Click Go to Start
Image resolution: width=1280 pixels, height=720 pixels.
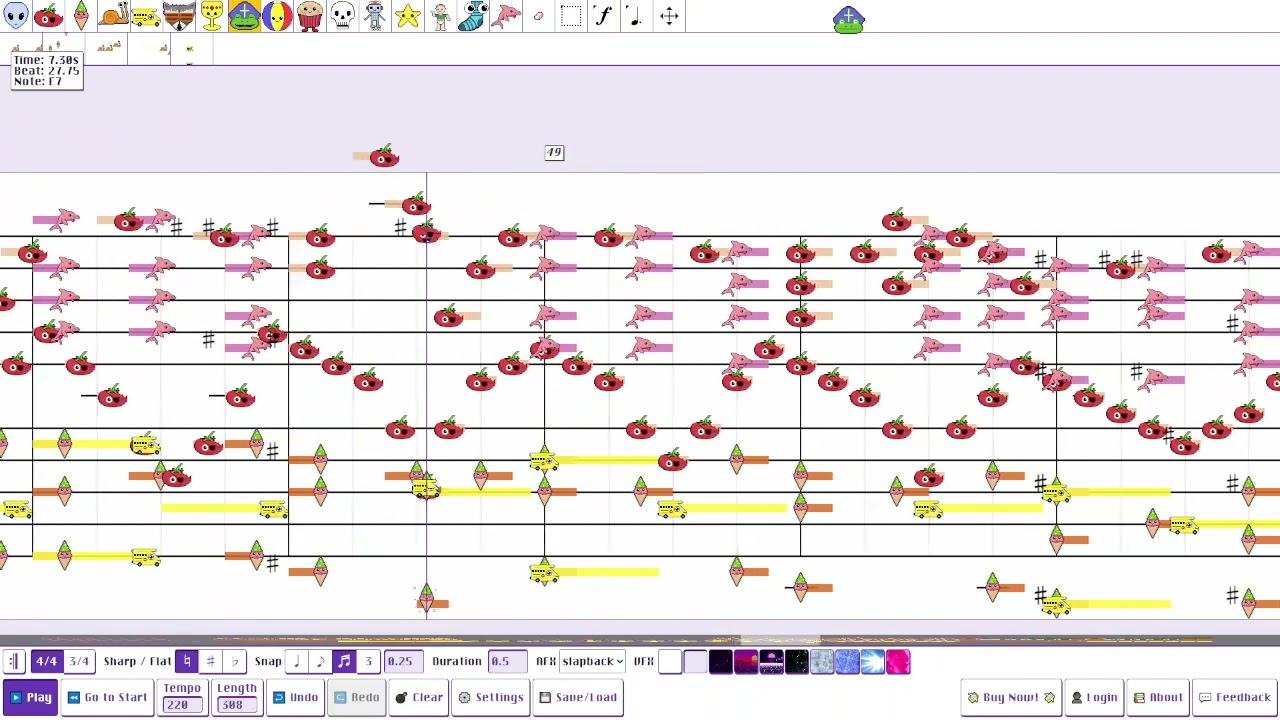[107, 697]
